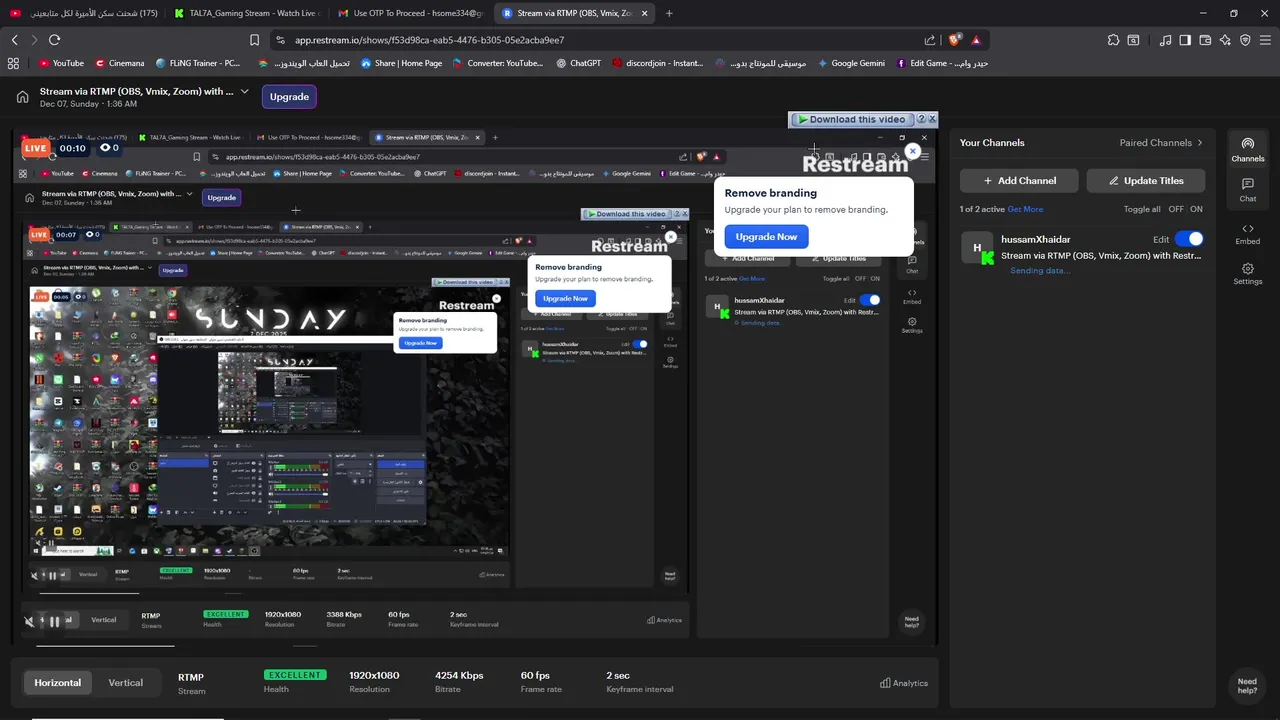Toggle the browser sidebar panel icon
This screenshot has width=1280, height=720.
coord(1185,40)
